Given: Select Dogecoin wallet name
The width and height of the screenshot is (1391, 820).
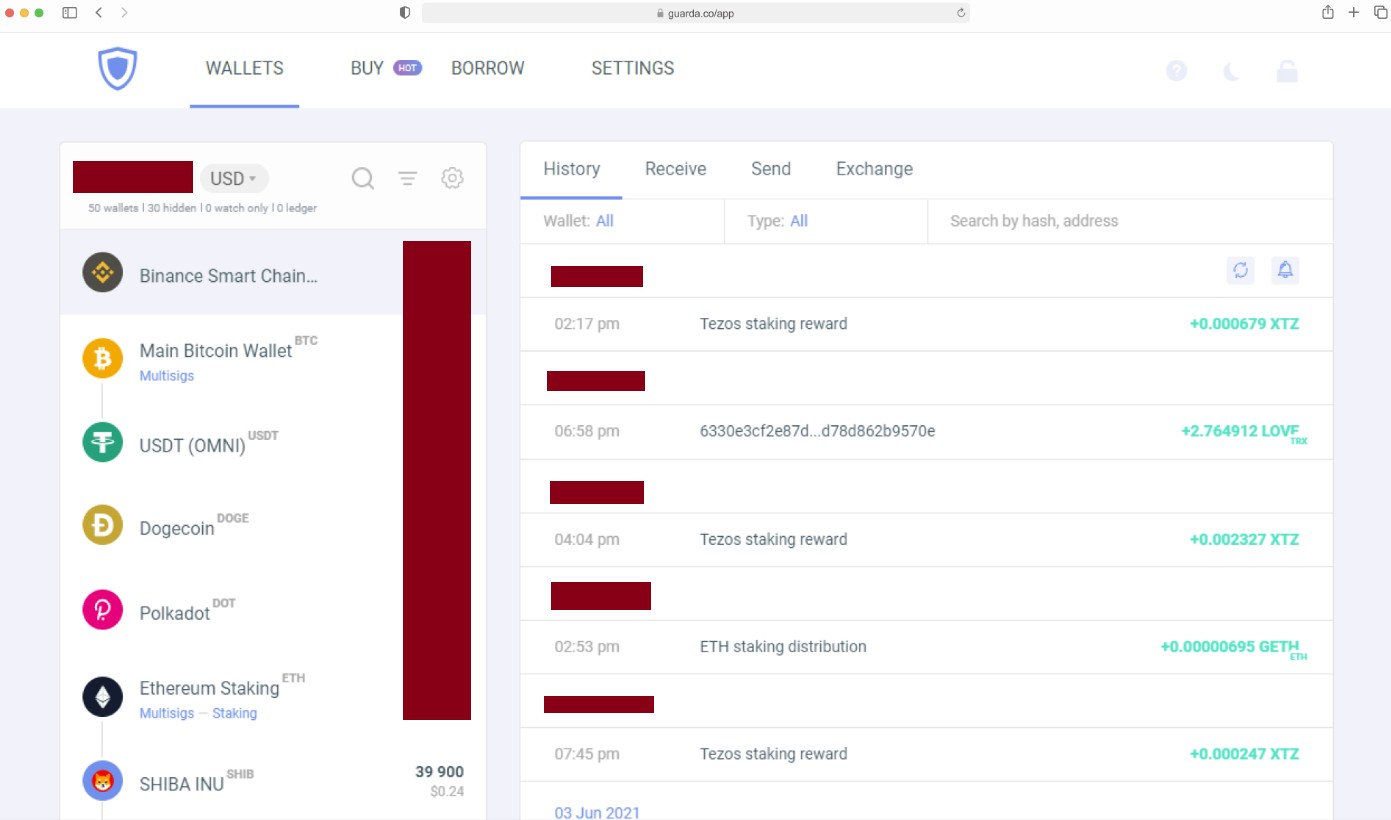Looking at the screenshot, I should pyautogui.click(x=177, y=529).
